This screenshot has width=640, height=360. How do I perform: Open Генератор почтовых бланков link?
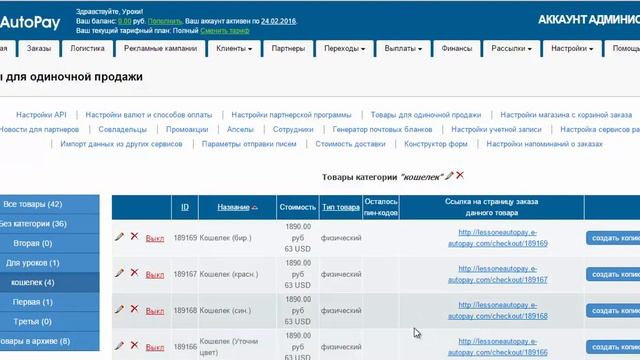pos(382,129)
